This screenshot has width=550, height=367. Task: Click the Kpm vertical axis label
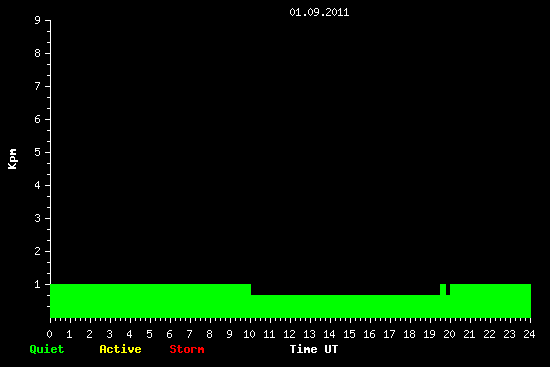[13, 159]
